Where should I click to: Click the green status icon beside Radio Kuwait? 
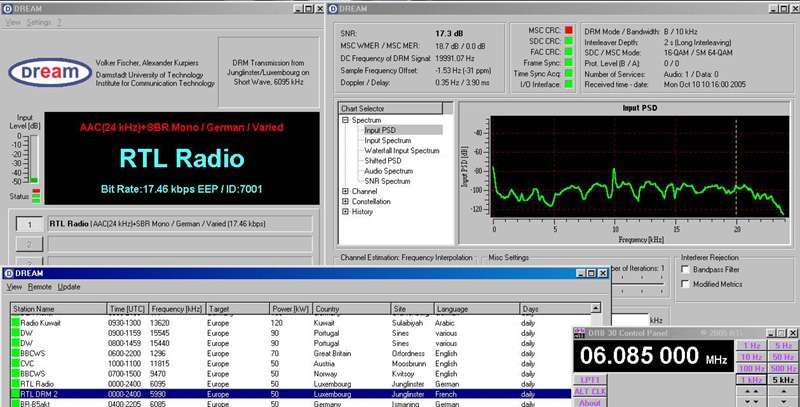[15, 323]
